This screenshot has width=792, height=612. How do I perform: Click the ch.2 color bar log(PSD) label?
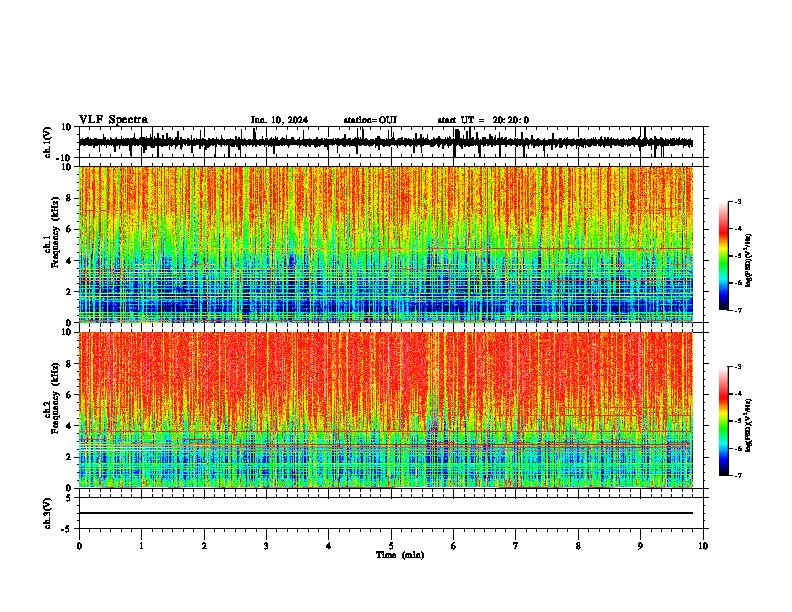pyautogui.click(x=748, y=425)
